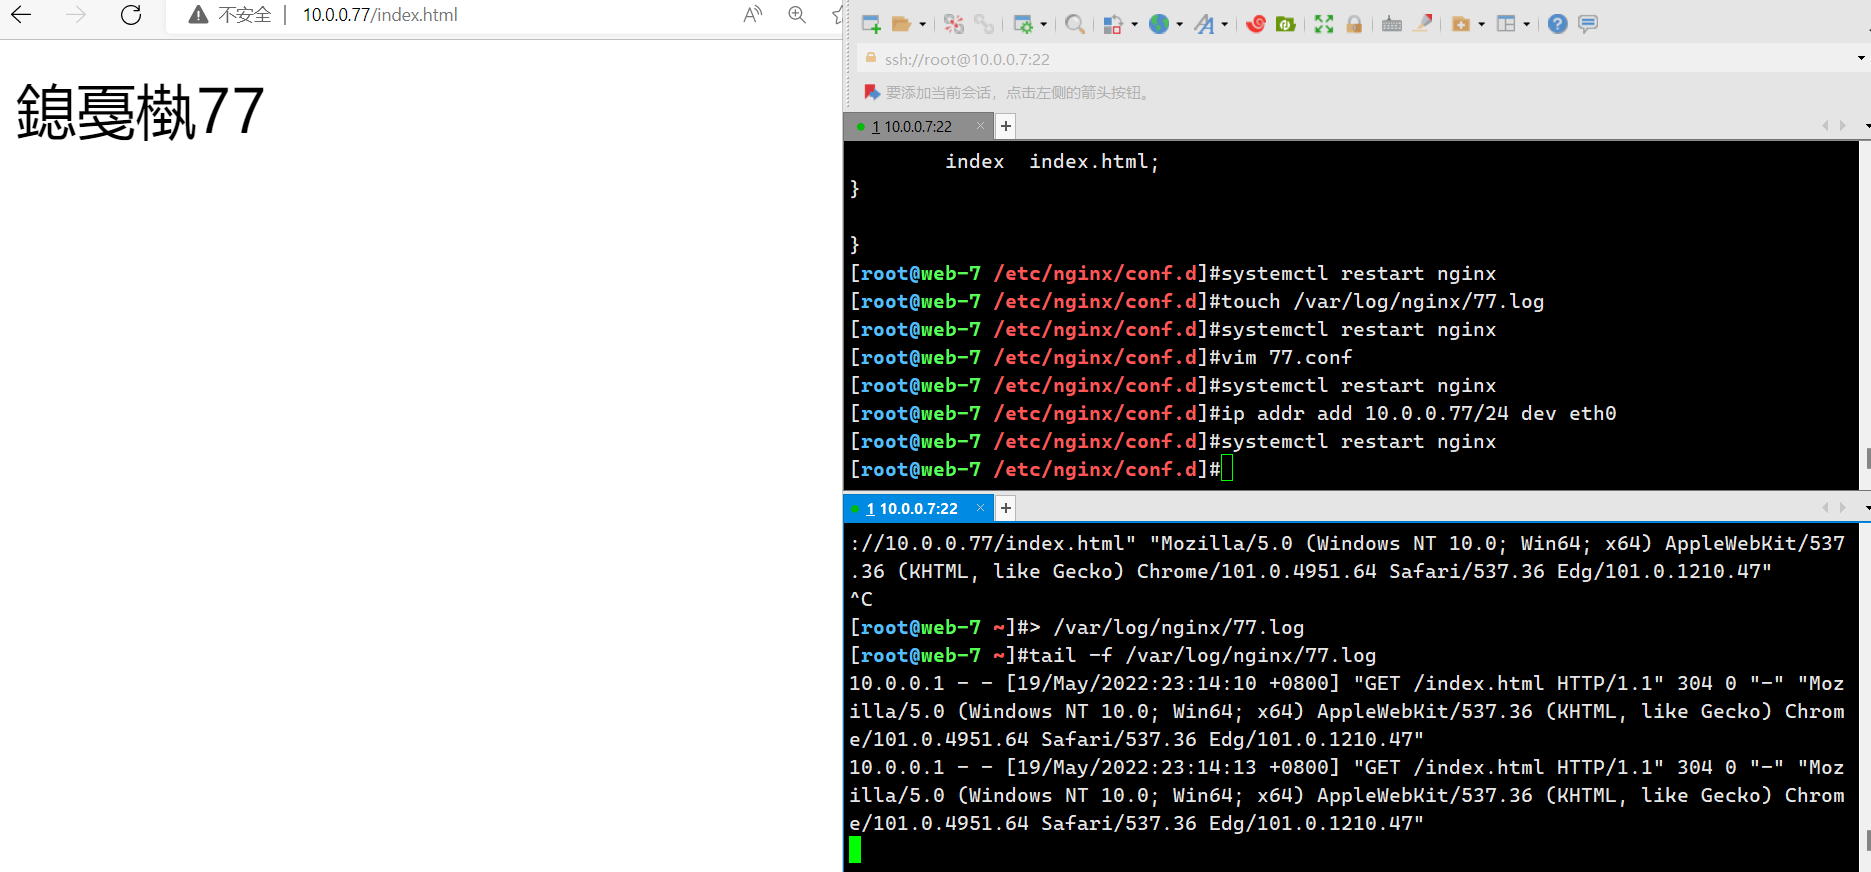Click the folder-plus toolbar icon
This screenshot has width=1871, height=872.
click(x=1461, y=24)
